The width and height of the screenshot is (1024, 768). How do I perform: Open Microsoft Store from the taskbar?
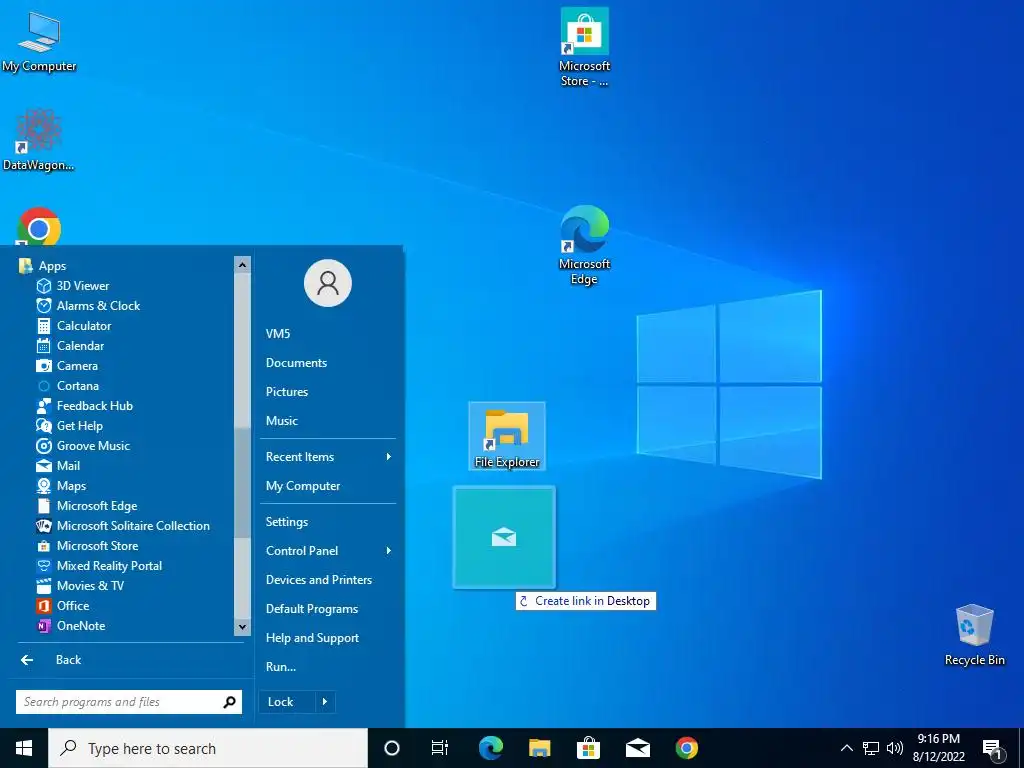coord(588,748)
